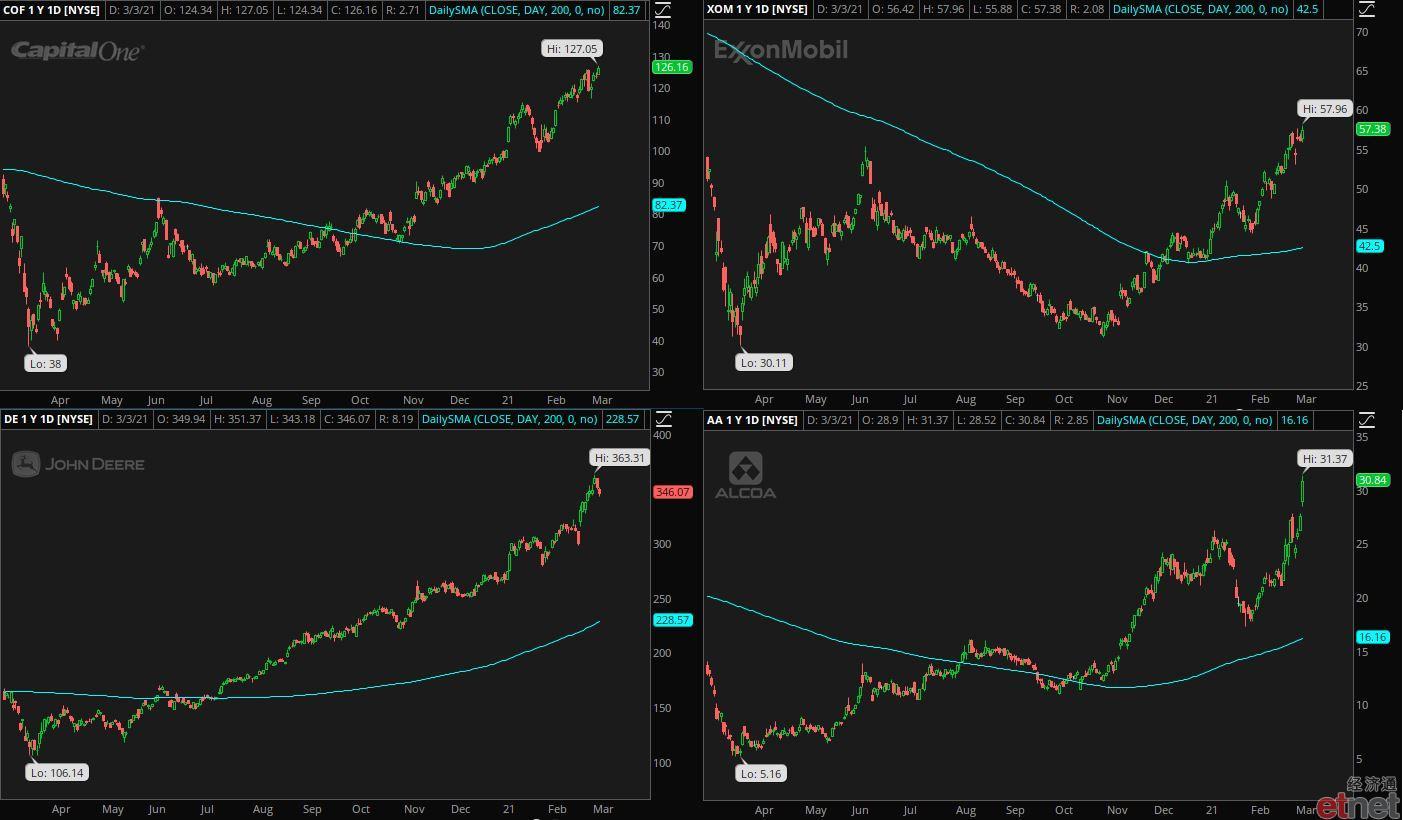This screenshot has height=820, width=1403.
Task: Click the XOM 'Hi: 57.96' bubble
Action: [x=1325, y=108]
